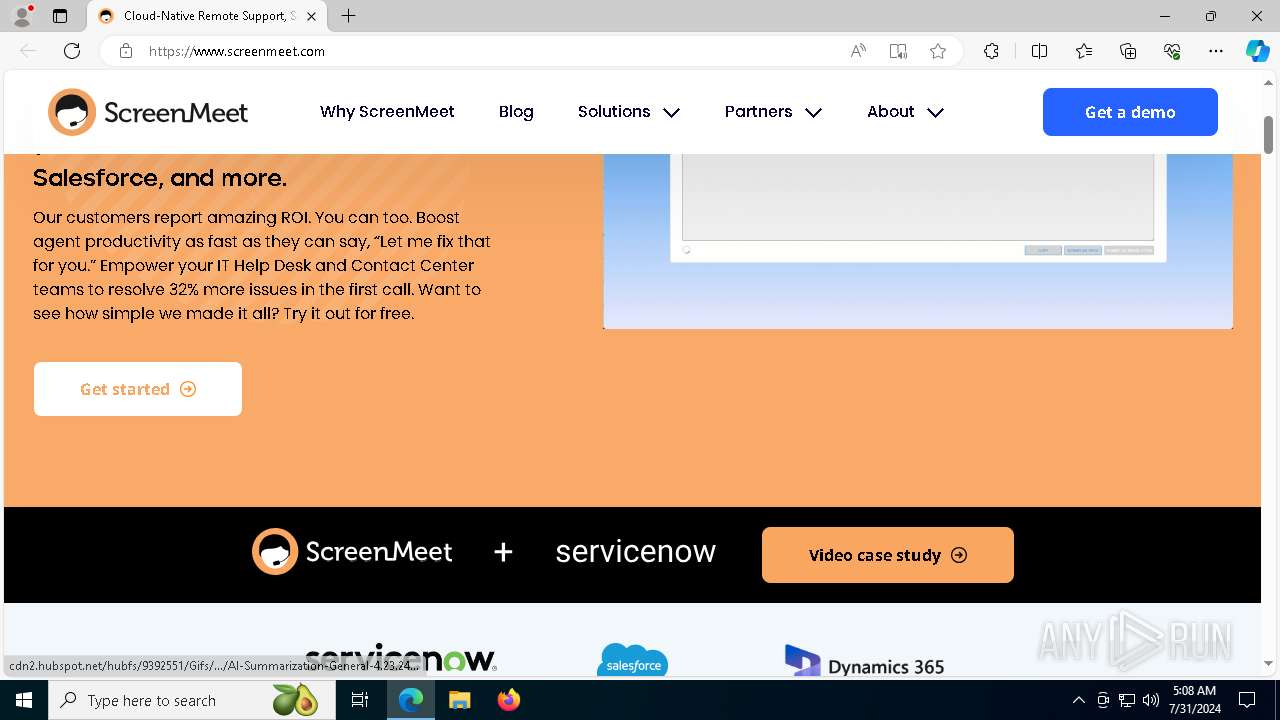Click the Edge icon in taskbar
The image size is (1280, 720).
point(411,700)
